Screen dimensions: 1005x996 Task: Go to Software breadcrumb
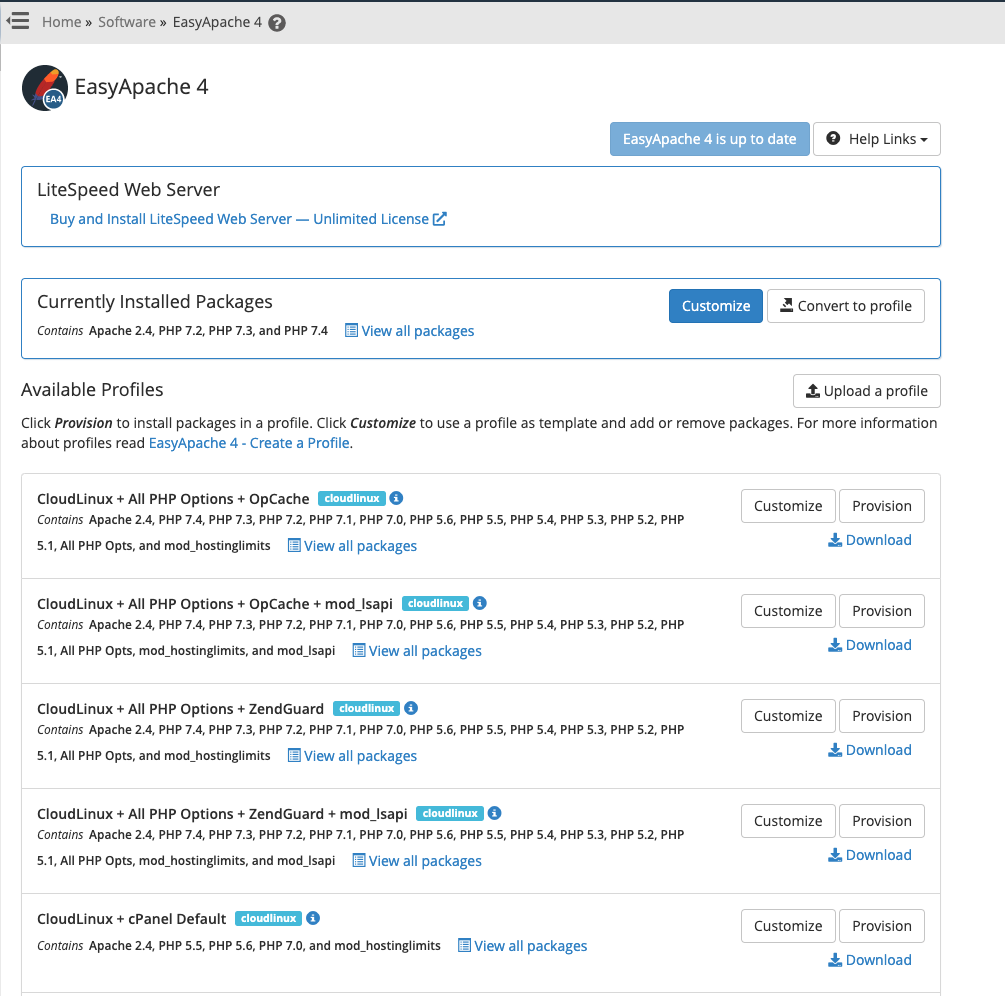coord(127,22)
